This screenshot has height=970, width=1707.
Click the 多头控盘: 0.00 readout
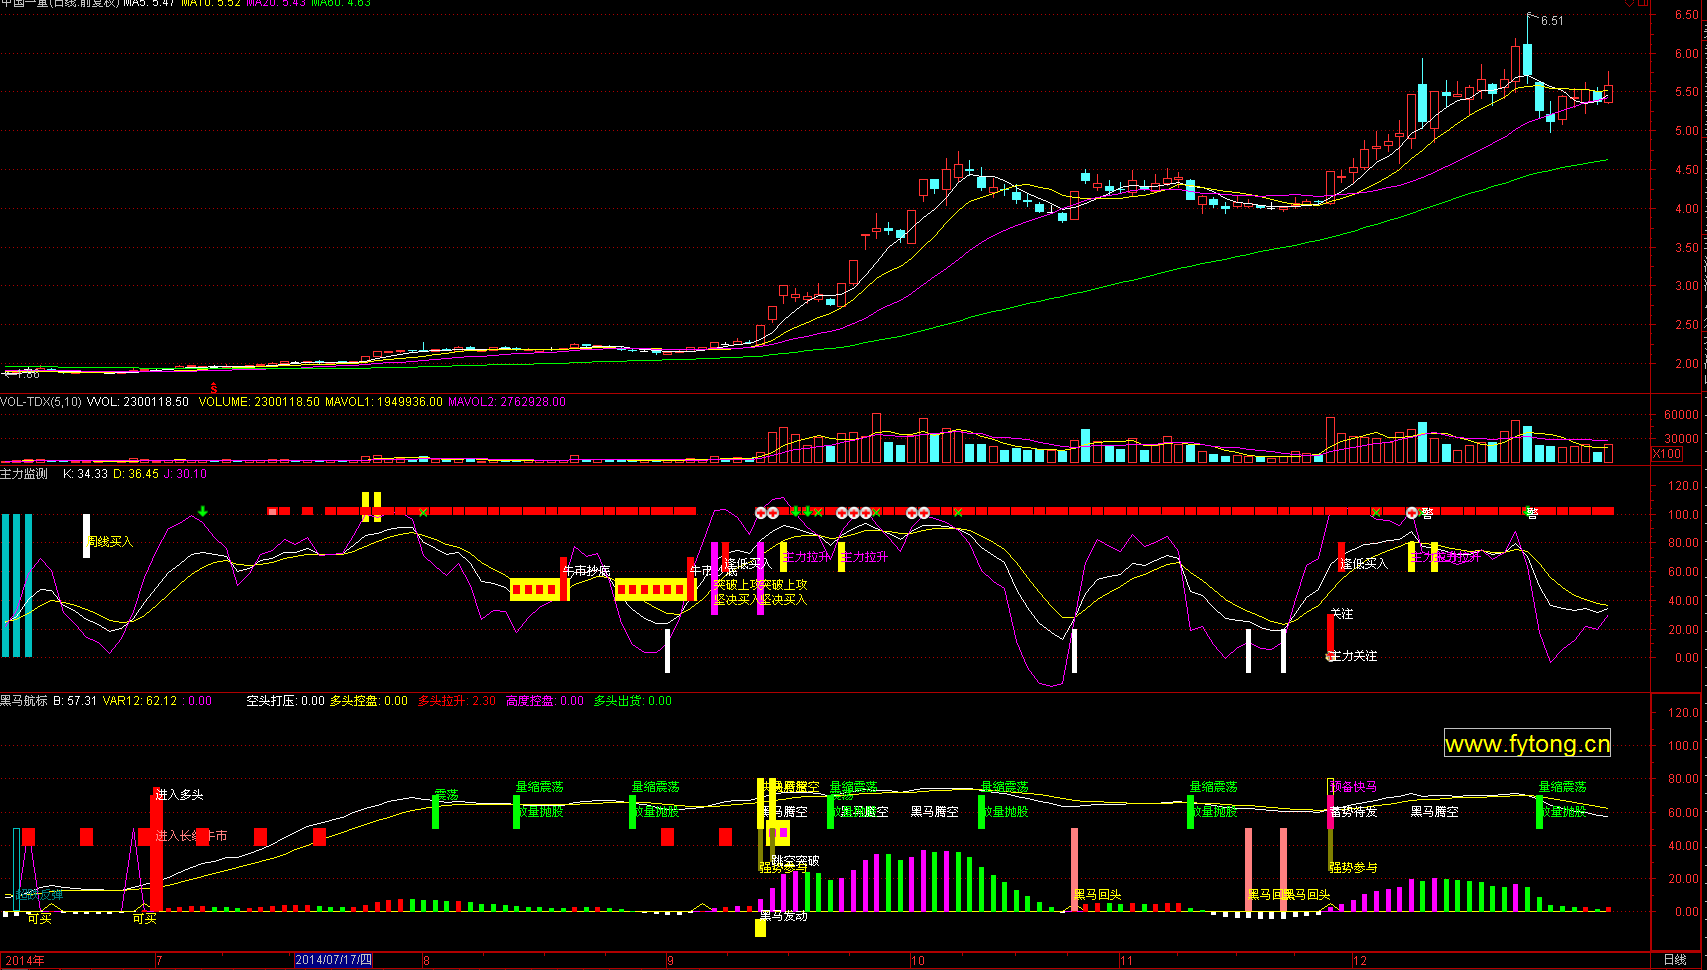point(369,701)
